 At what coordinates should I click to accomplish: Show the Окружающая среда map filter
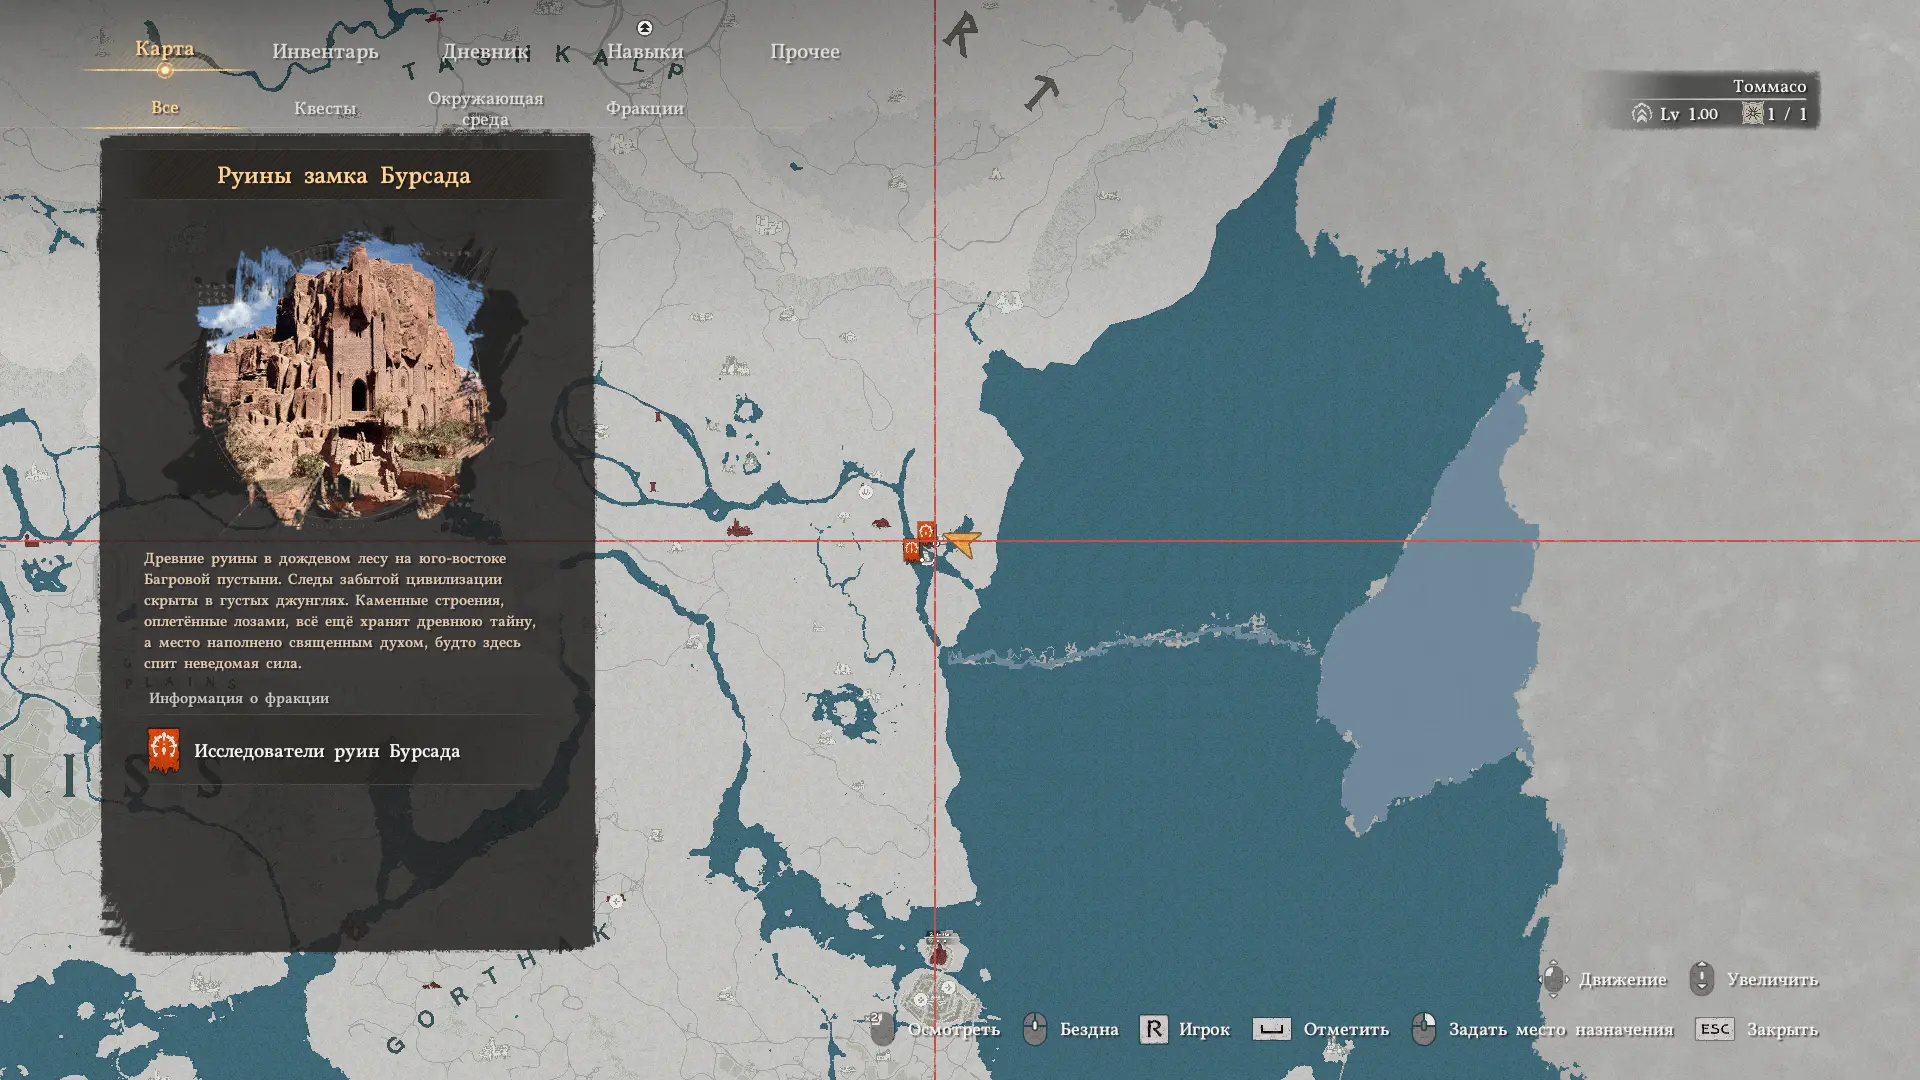[485, 108]
